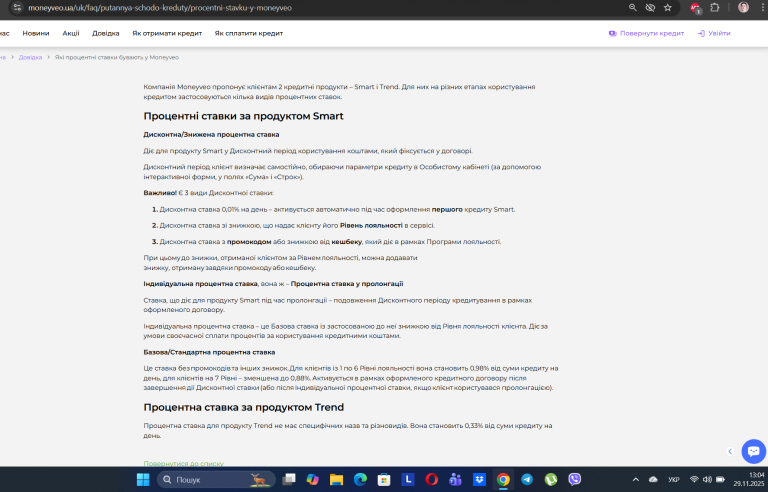The width and height of the screenshot is (768, 492).
Task: Go to Довідка in the breadcrumb
Action: (30, 57)
